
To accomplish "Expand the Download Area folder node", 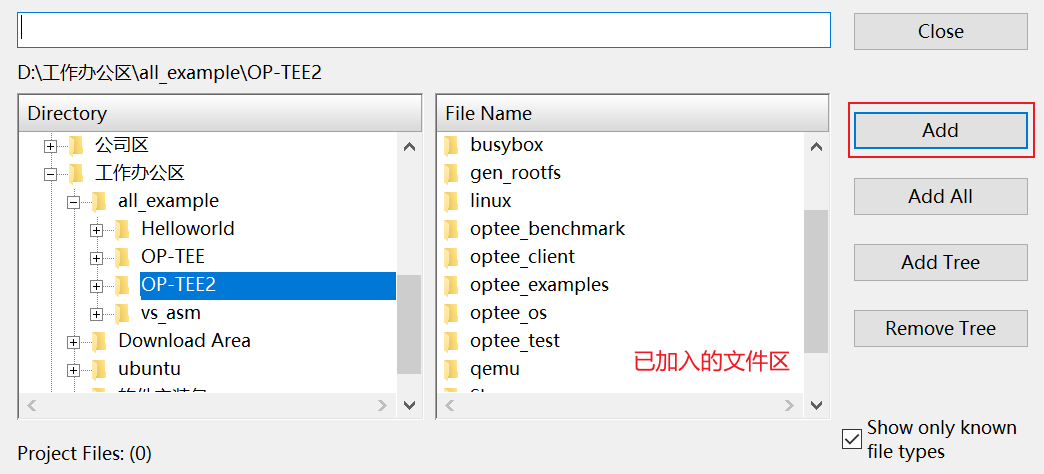I will 73,342.
